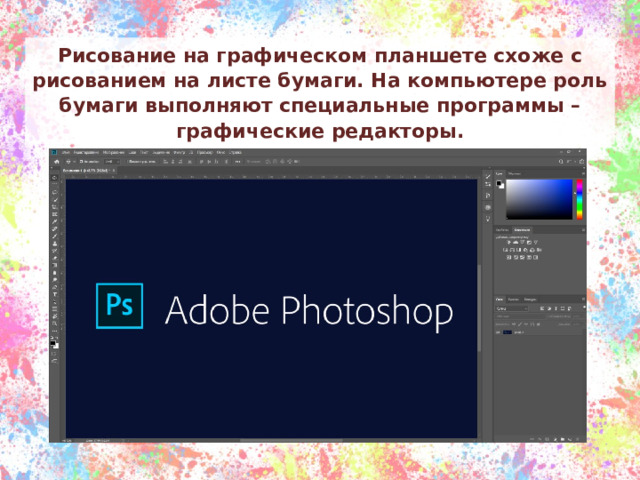Select the Lasso tool

pos(54,193)
